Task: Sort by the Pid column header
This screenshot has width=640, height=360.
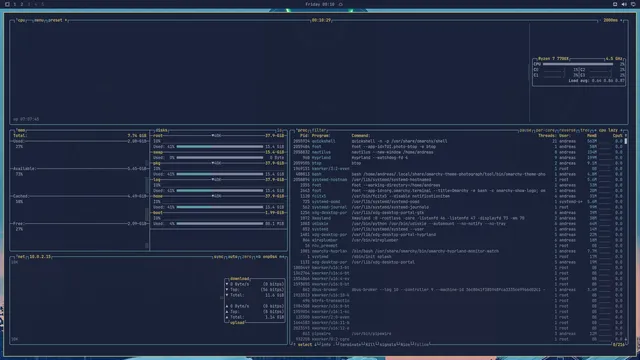Action: [304, 136]
